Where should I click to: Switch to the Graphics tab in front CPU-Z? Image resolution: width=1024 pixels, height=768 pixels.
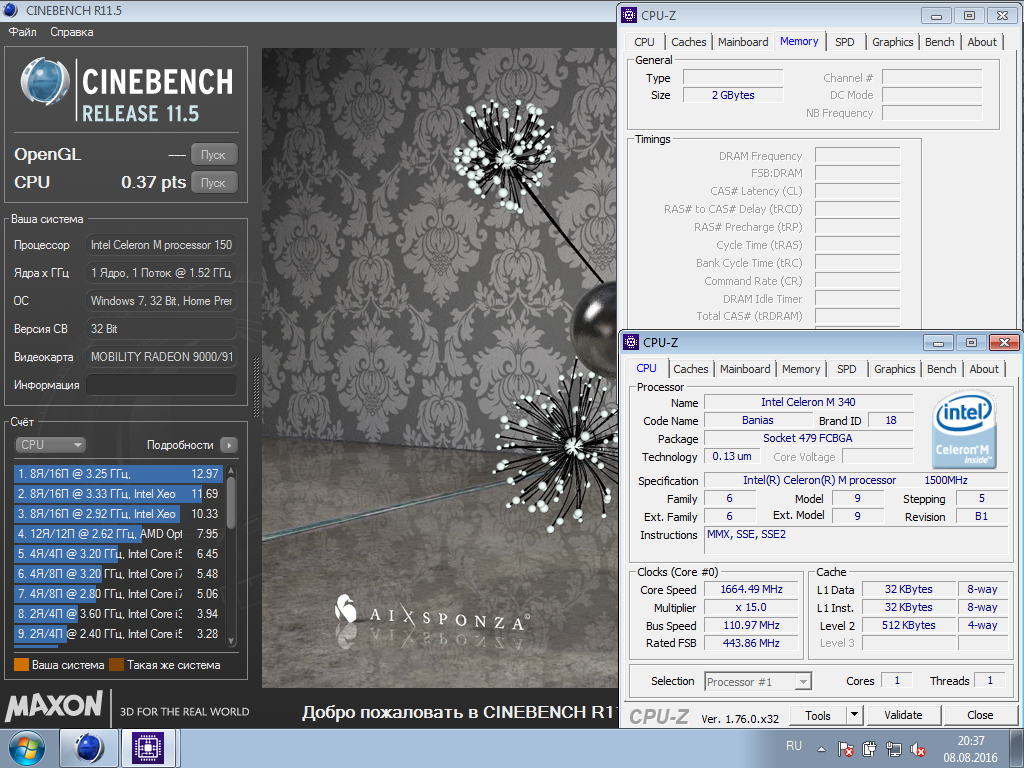[895, 369]
